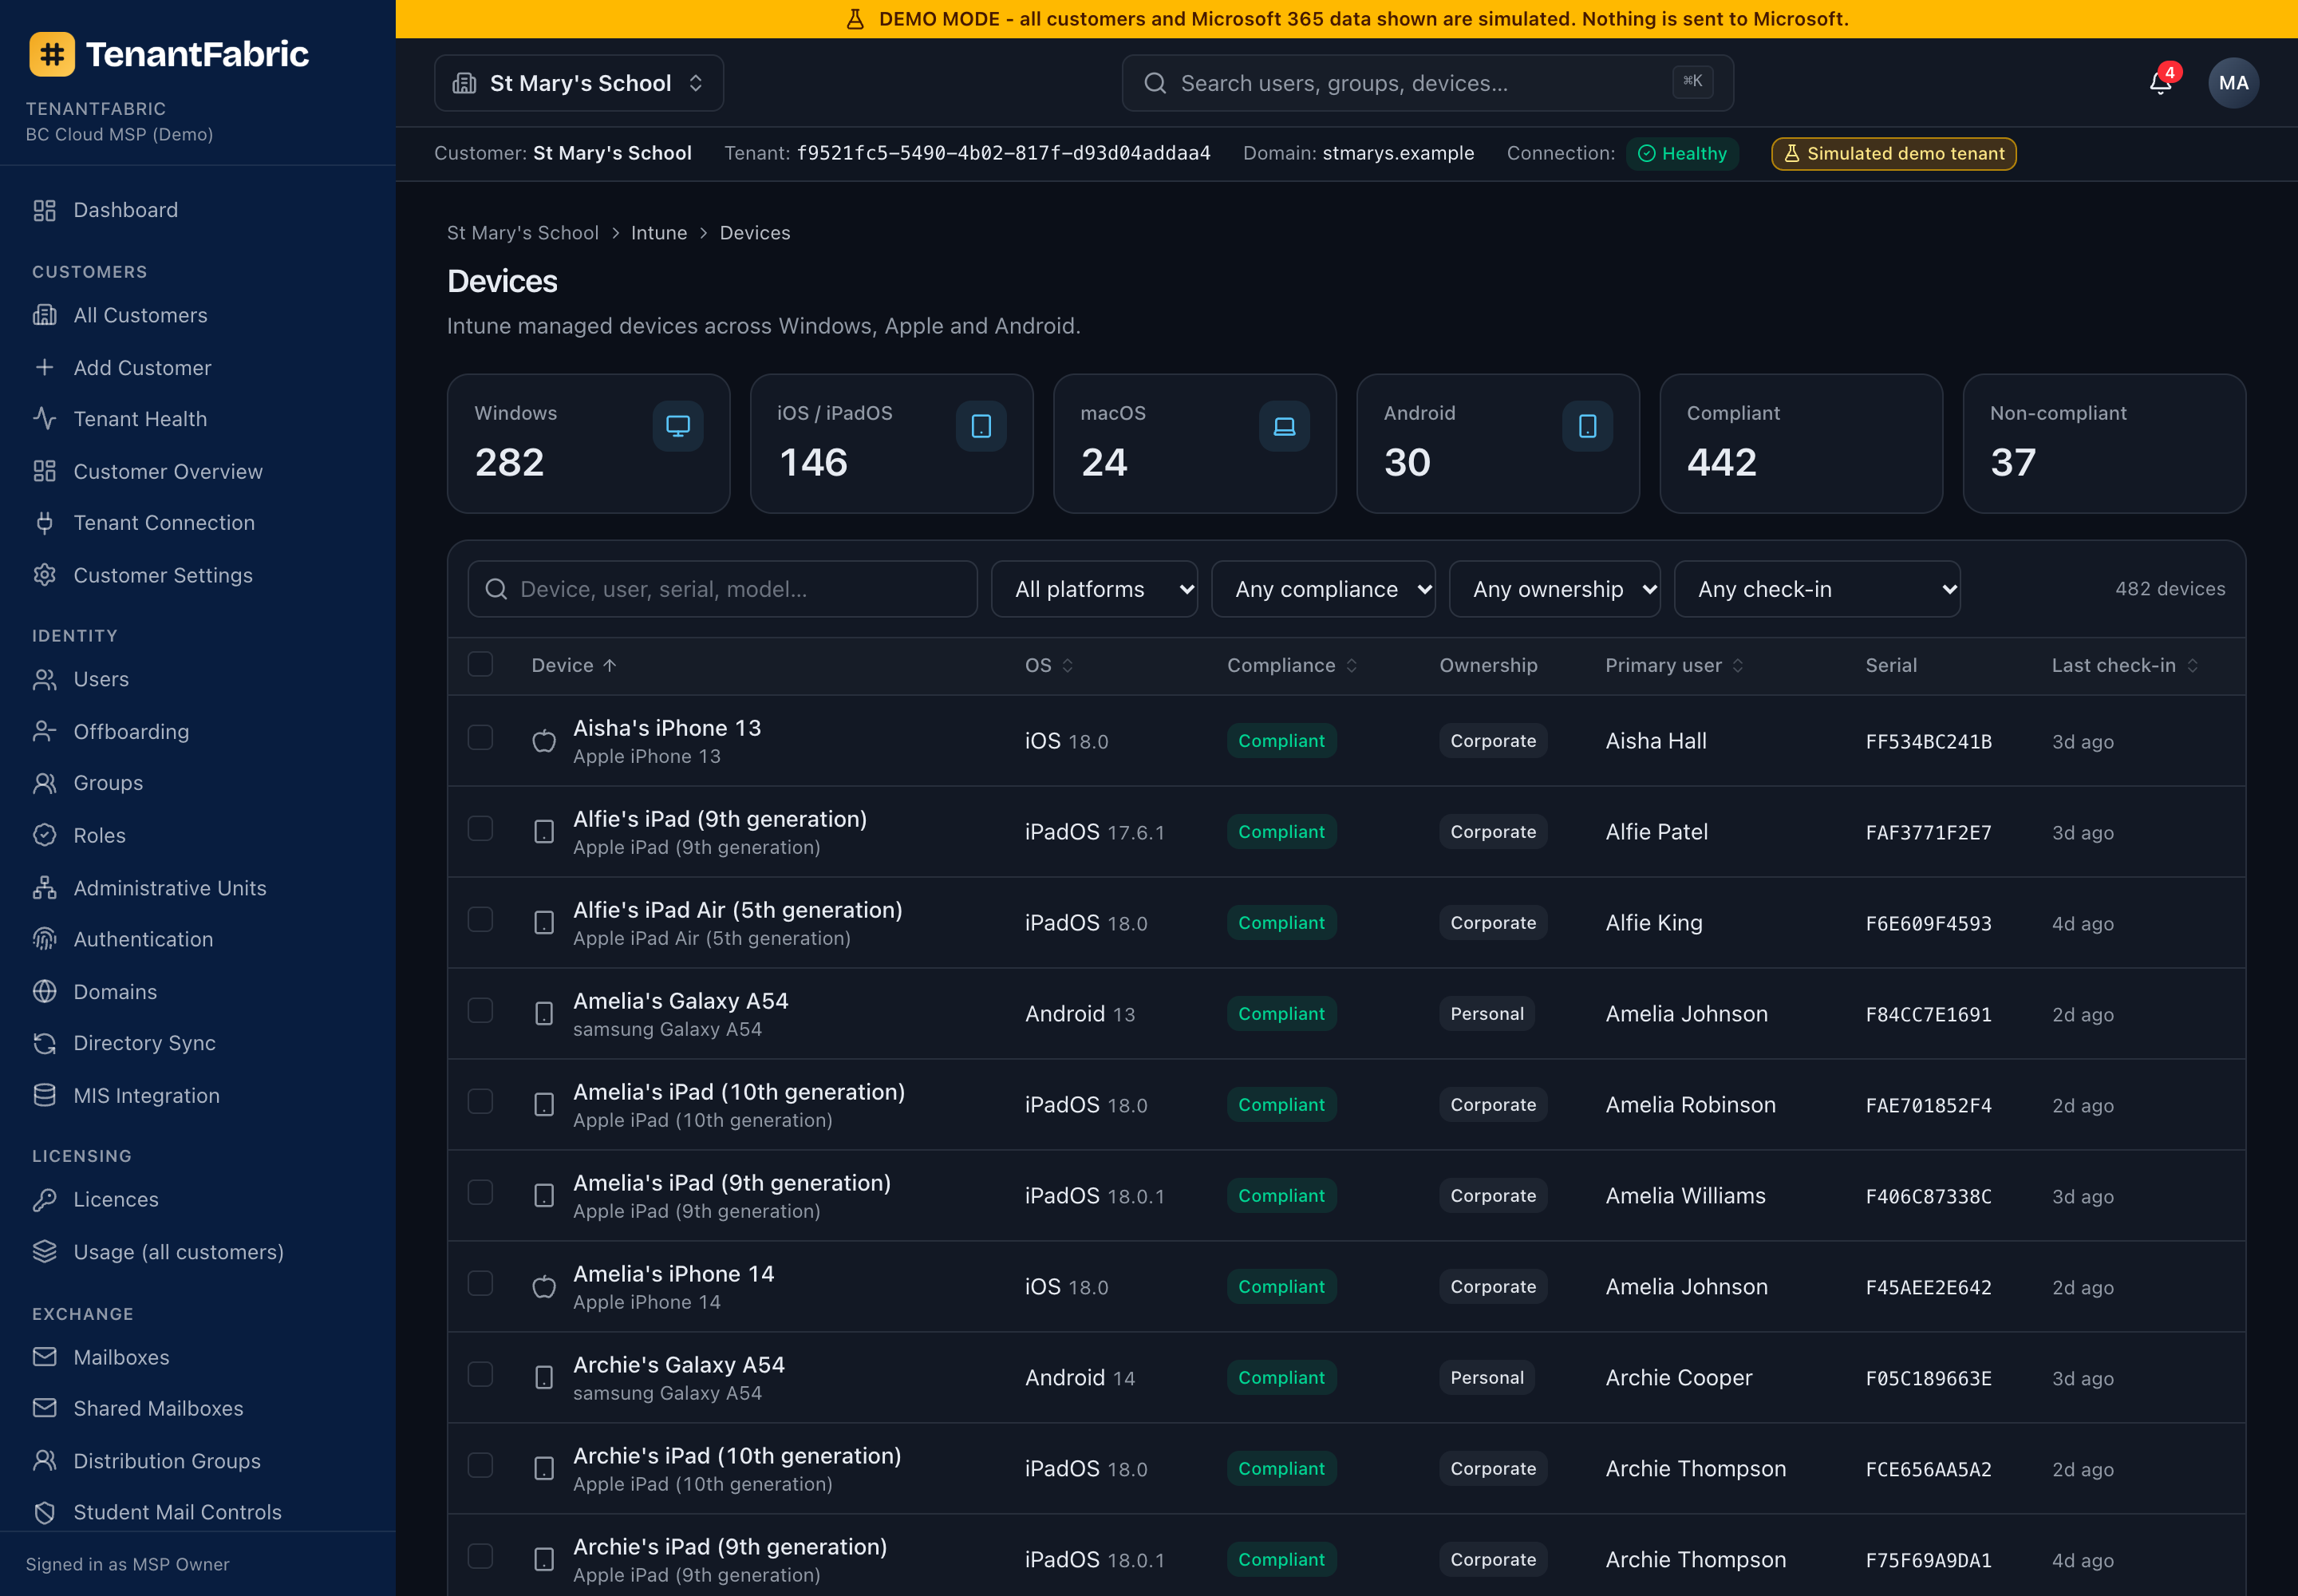This screenshot has width=2298, height=1596.
Task: Sort by the Compliance column header
Action: [1292, 665]
